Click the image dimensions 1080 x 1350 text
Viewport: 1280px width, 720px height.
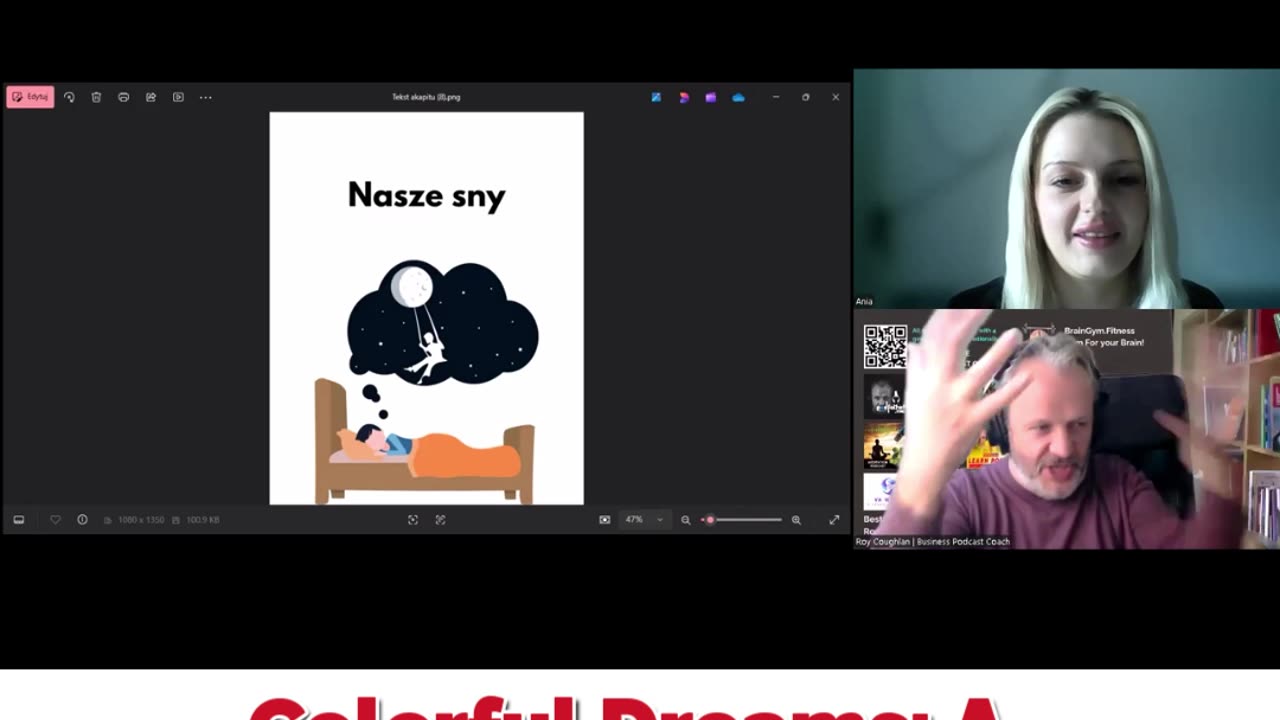click(x=141, y=520)
